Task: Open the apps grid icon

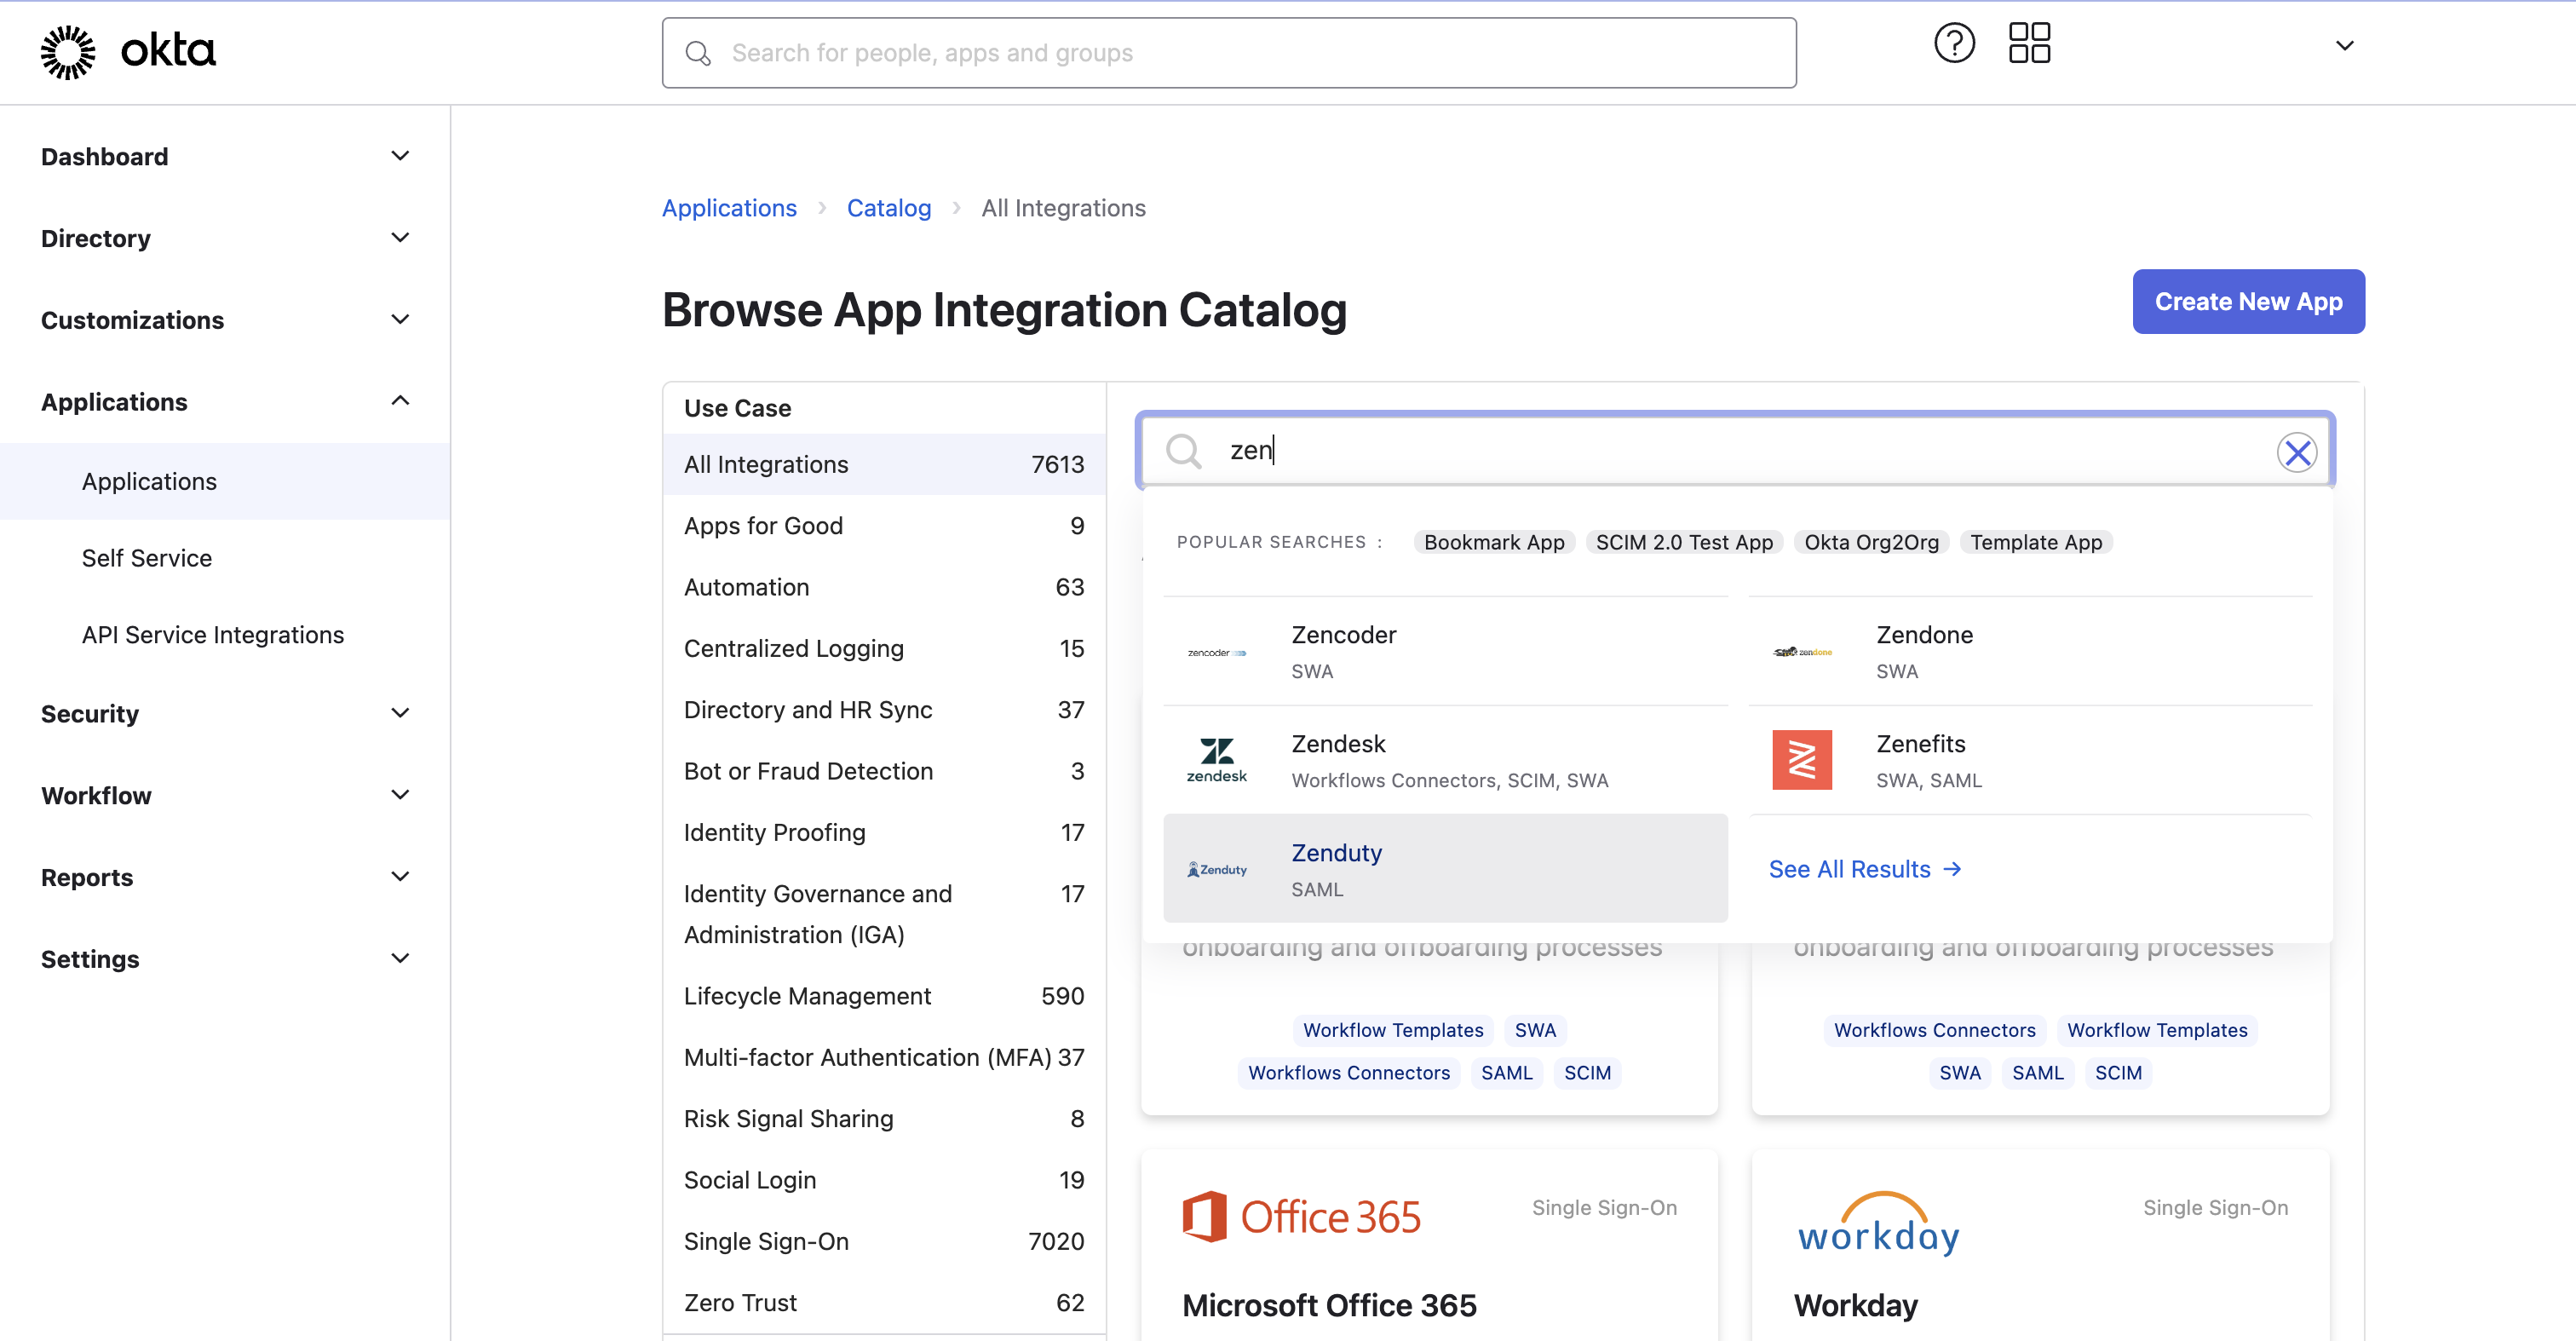Action: [2029, 44]
